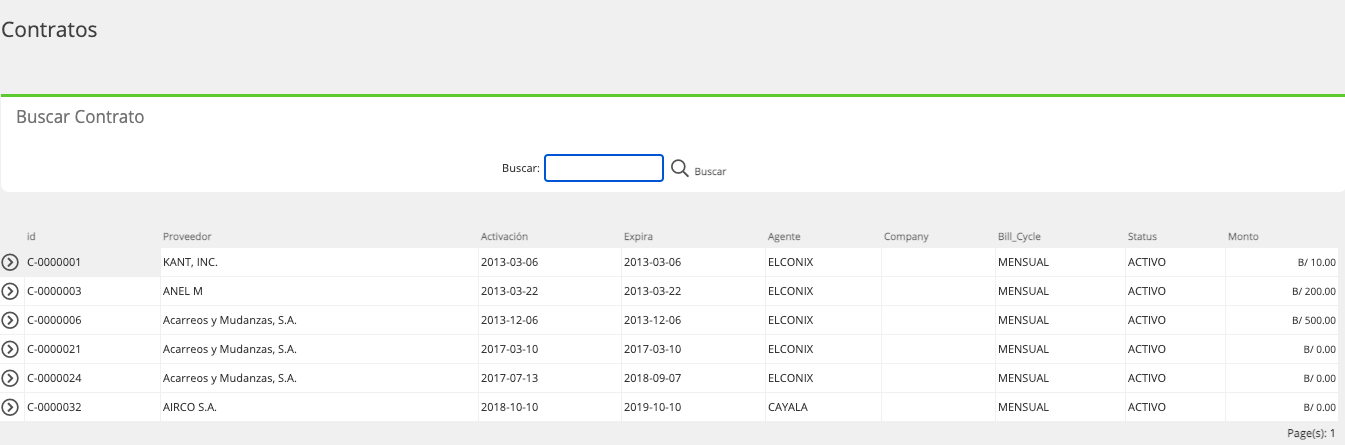1345x445 pixels.
Task: Click ACTIVO status in ANEL M row
Action: click(1147, 291)
